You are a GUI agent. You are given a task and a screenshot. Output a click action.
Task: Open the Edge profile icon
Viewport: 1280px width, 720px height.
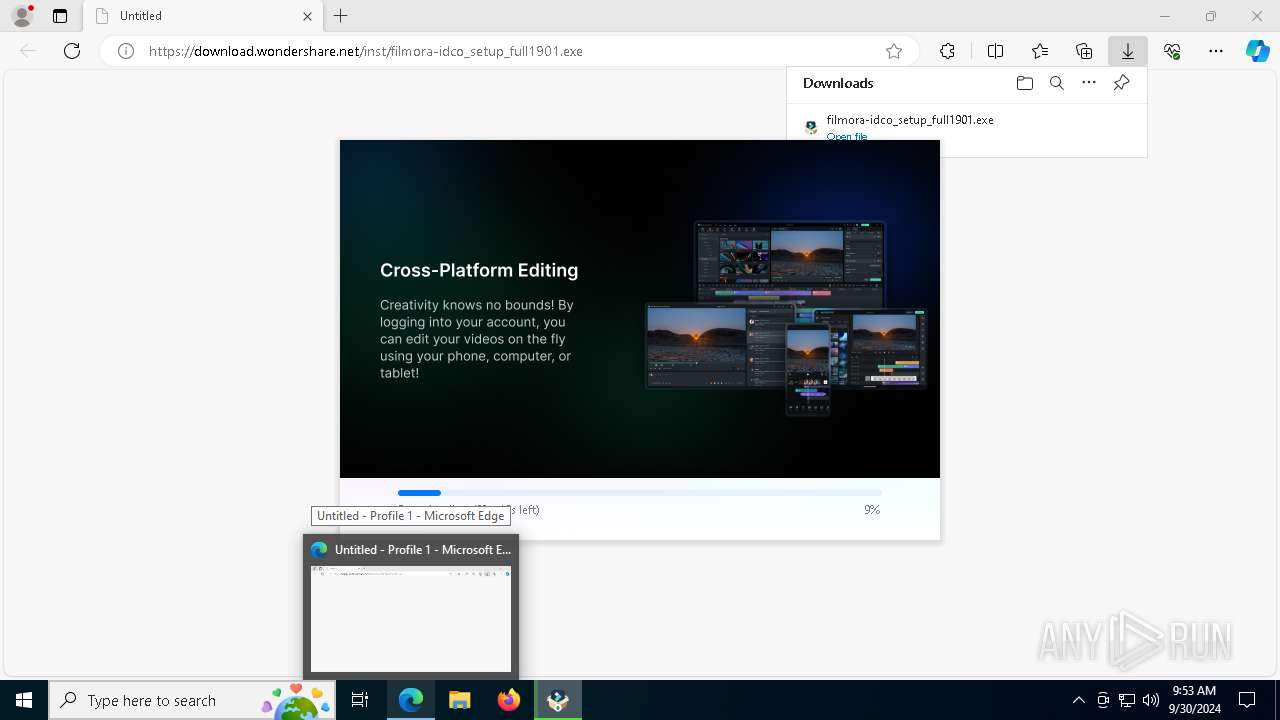(22, 16)
